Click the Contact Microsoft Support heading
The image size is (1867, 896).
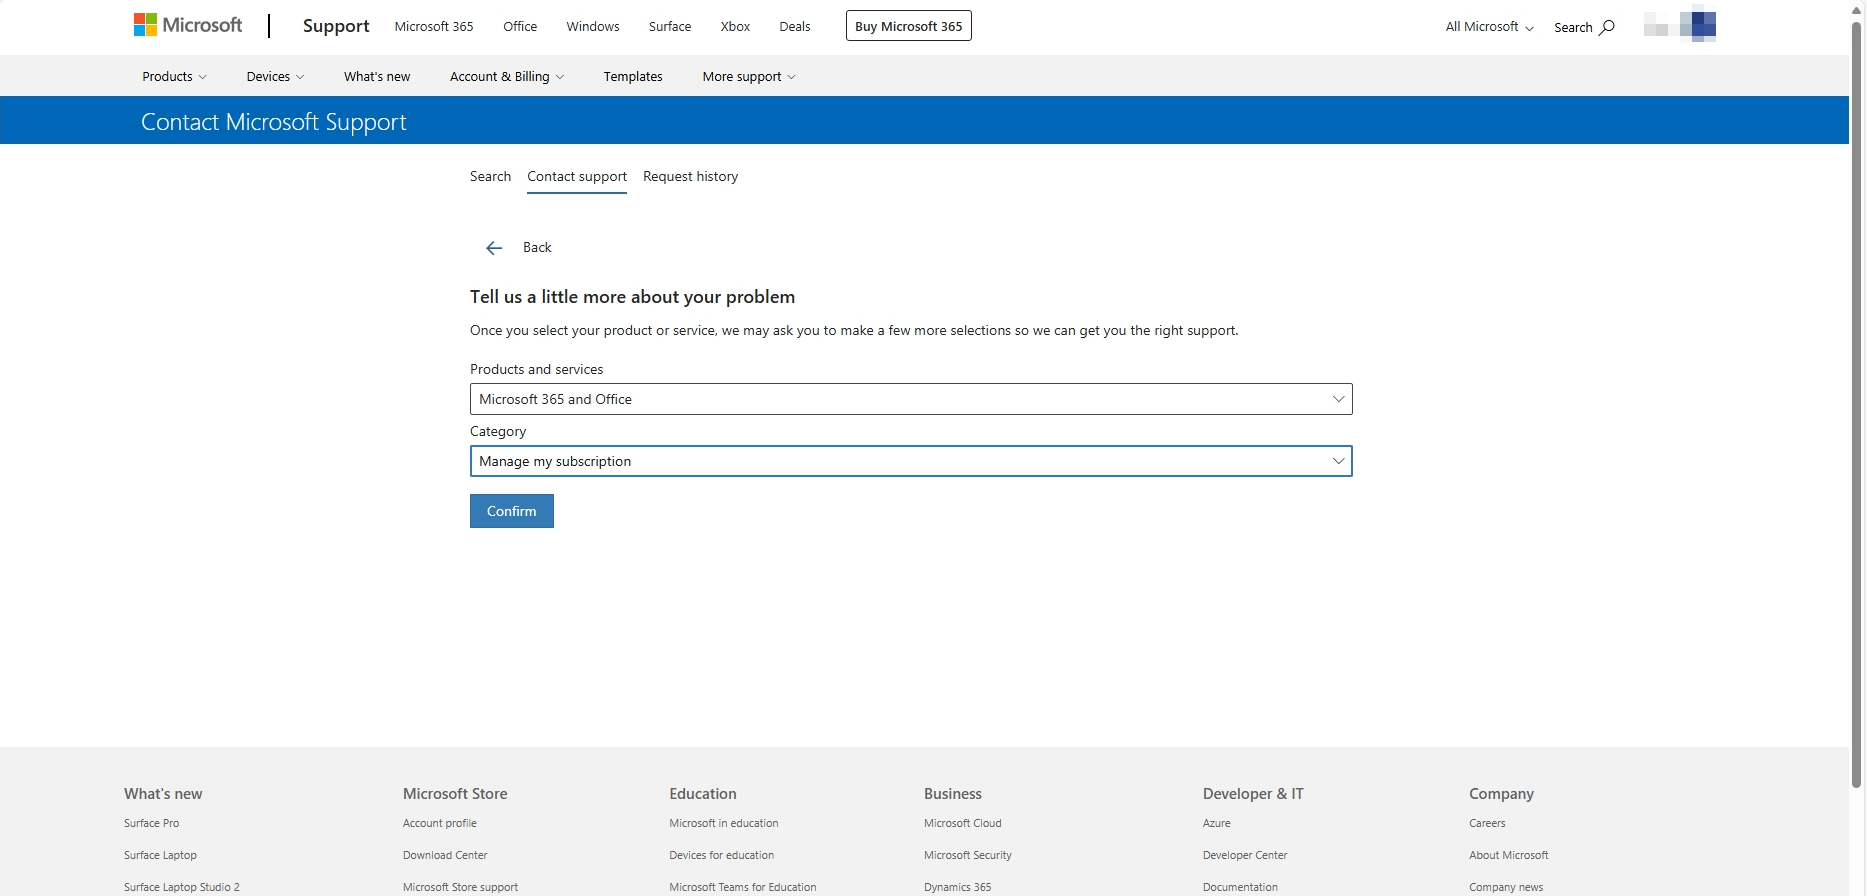click(274, 122)
